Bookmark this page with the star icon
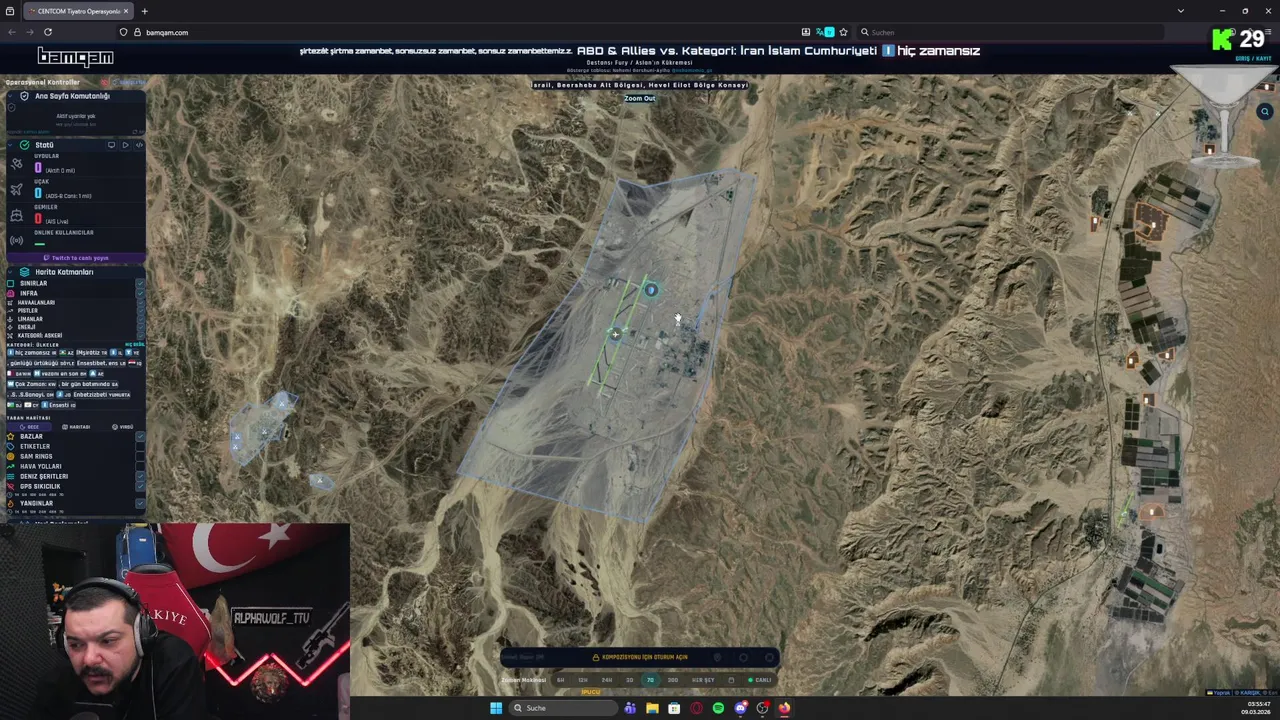This screenshot has height=720, width=1280. pos(843,32)
